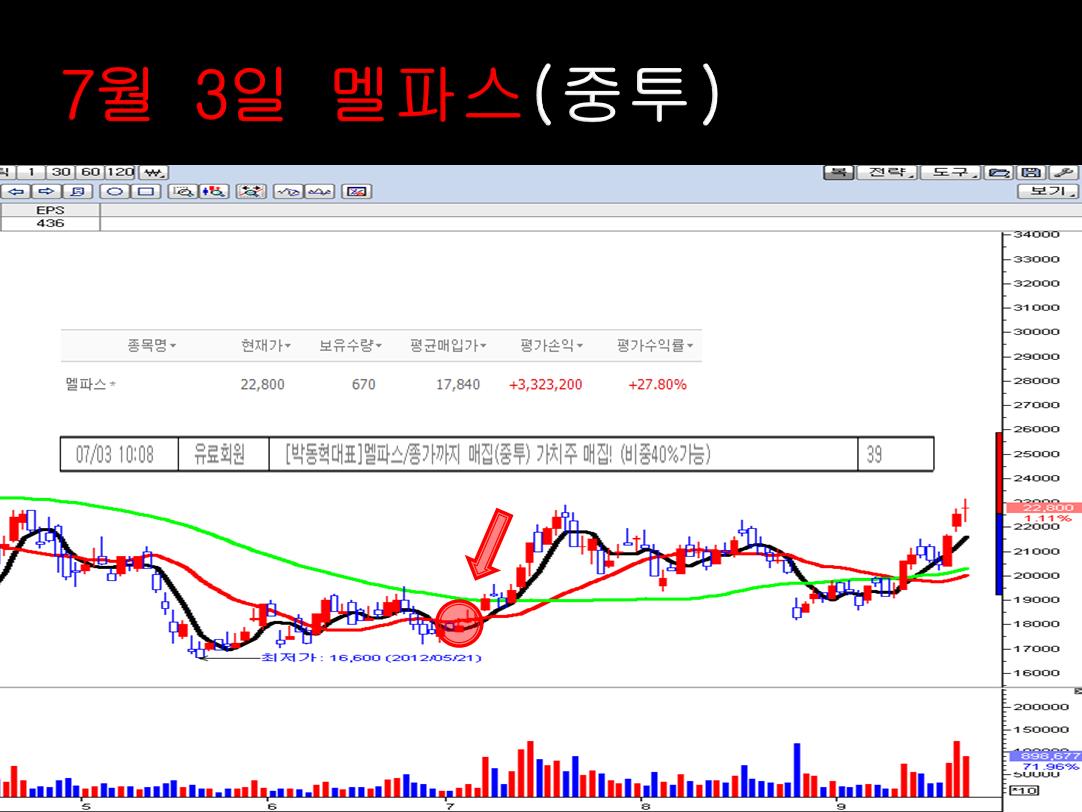Click the 898,677 volume axis tag
The width and height of the screenshot is (1082, 812).
(x=1045, y=756)
